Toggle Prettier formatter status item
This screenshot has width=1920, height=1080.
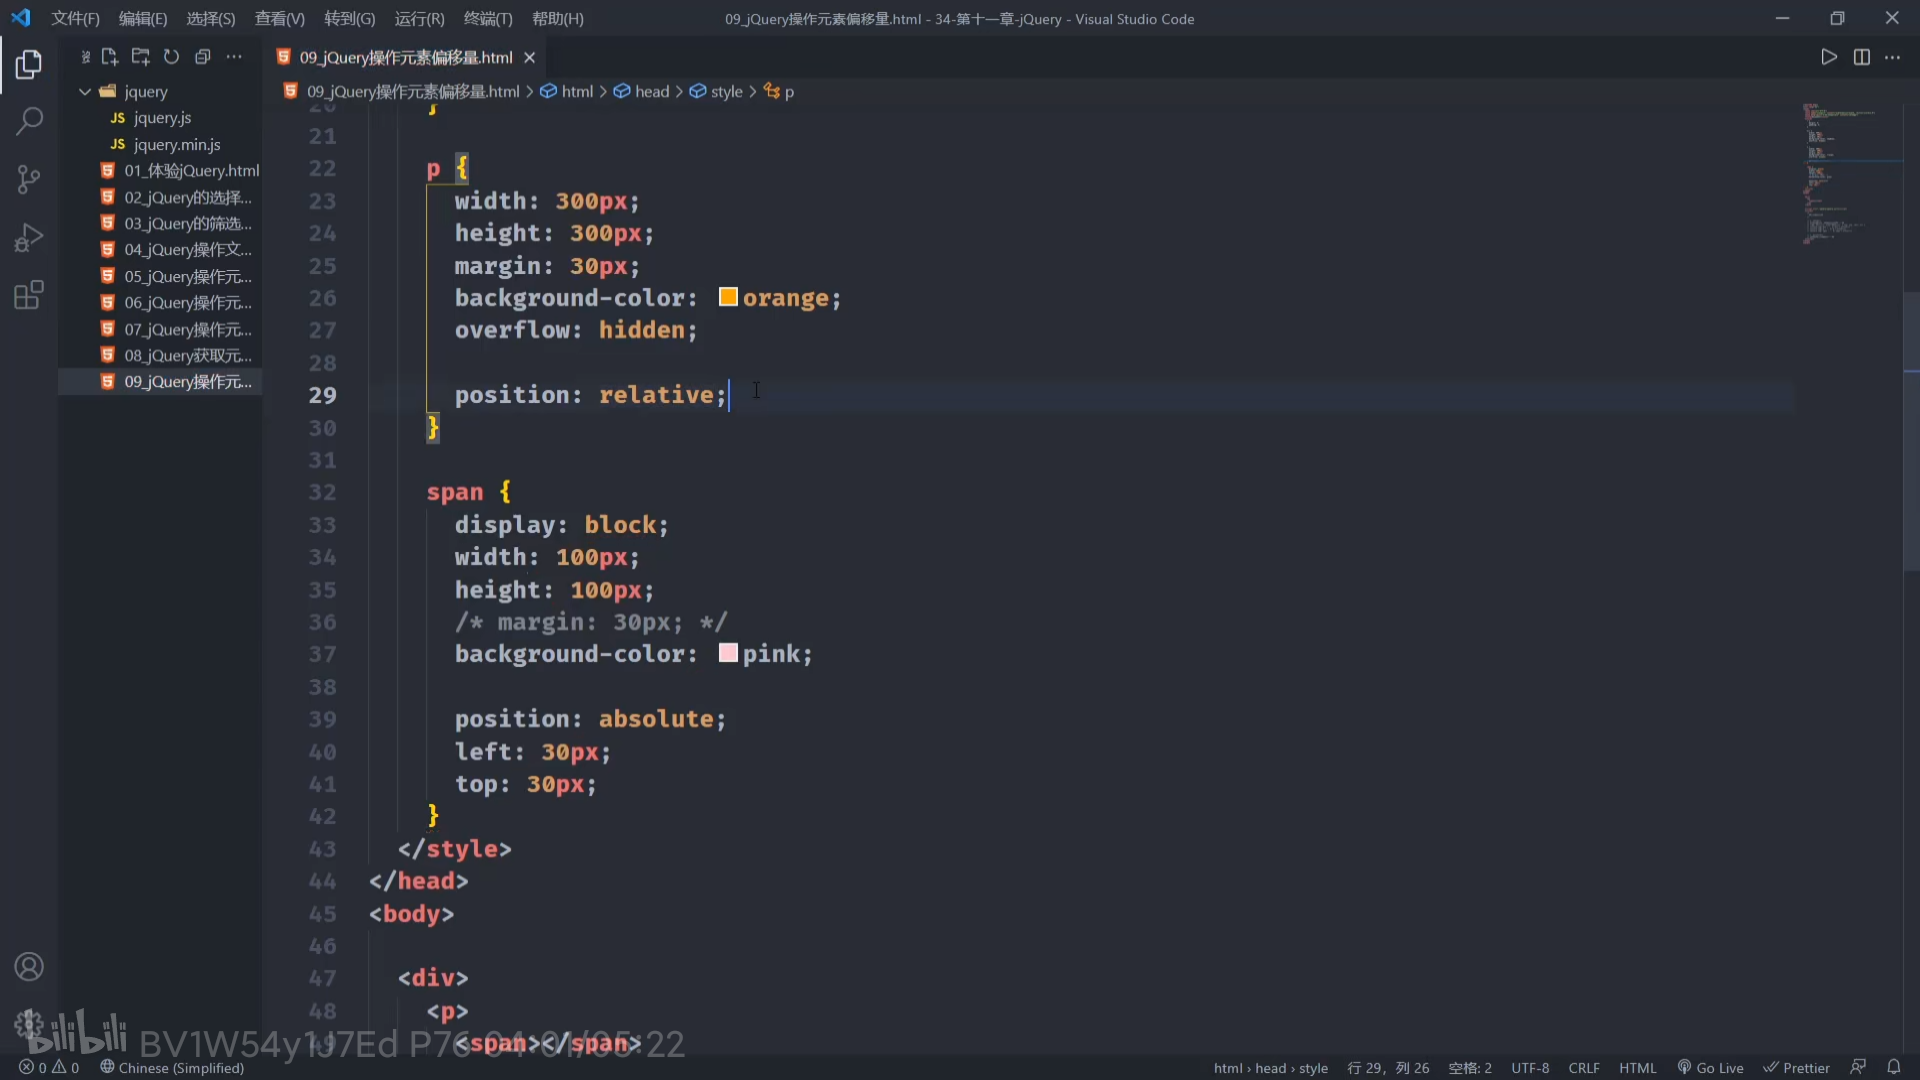pyautogui.click(x=1796, y=1067)
